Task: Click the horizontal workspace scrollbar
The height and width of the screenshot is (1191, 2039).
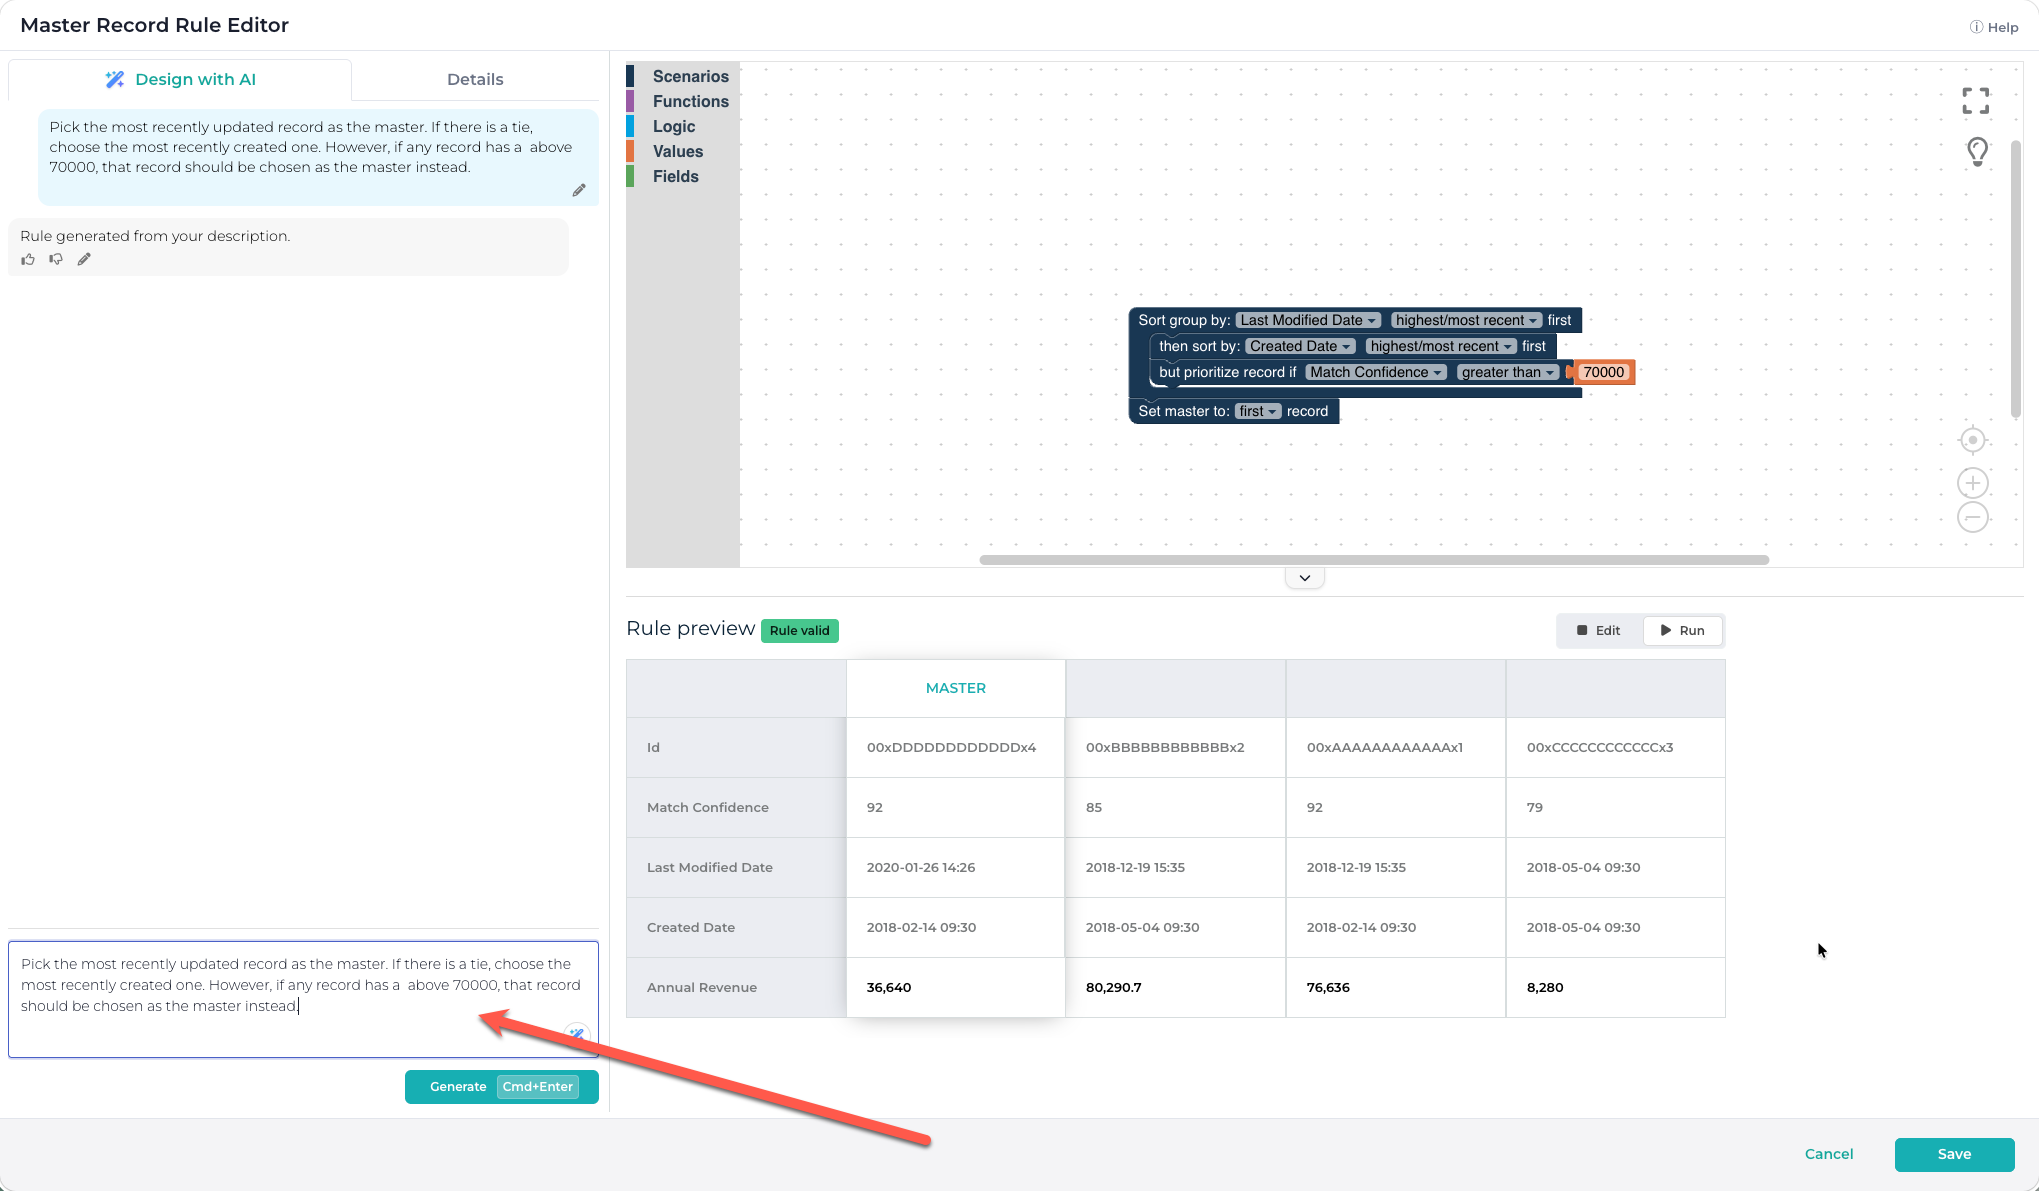Action: (x=1373, y=560)
